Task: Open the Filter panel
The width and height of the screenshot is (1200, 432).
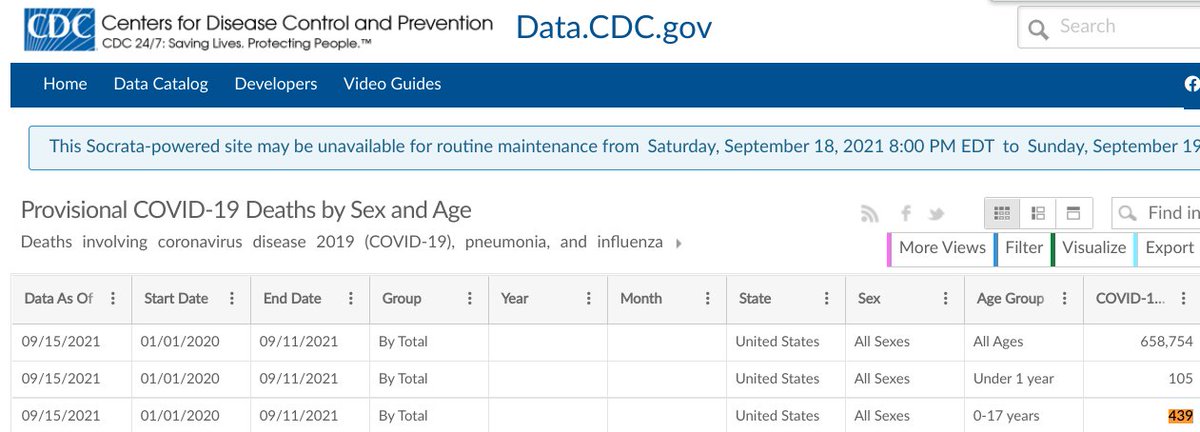Action: tap(1023, 248)
